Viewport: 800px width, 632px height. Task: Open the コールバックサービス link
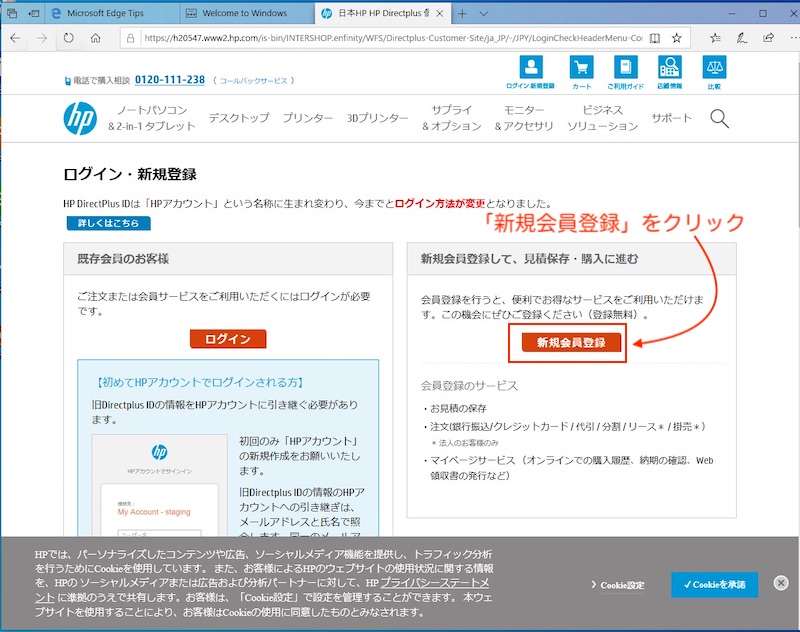[254, 81]
